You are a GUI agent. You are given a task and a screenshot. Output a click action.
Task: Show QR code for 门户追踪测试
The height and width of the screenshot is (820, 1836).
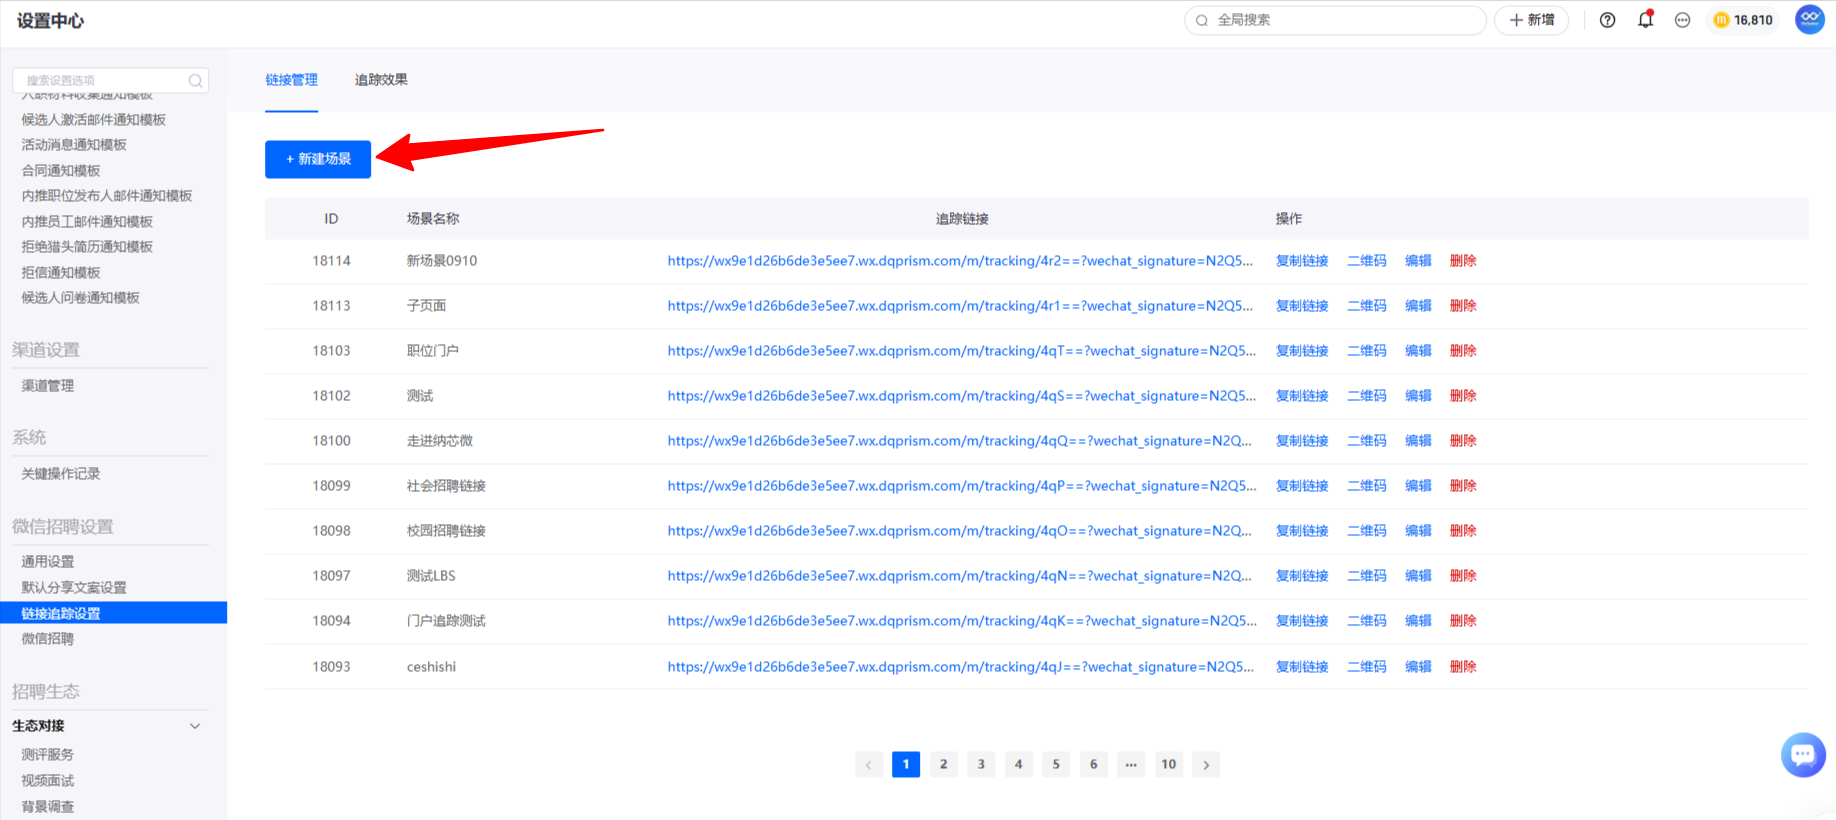[x=1367, y=621]
